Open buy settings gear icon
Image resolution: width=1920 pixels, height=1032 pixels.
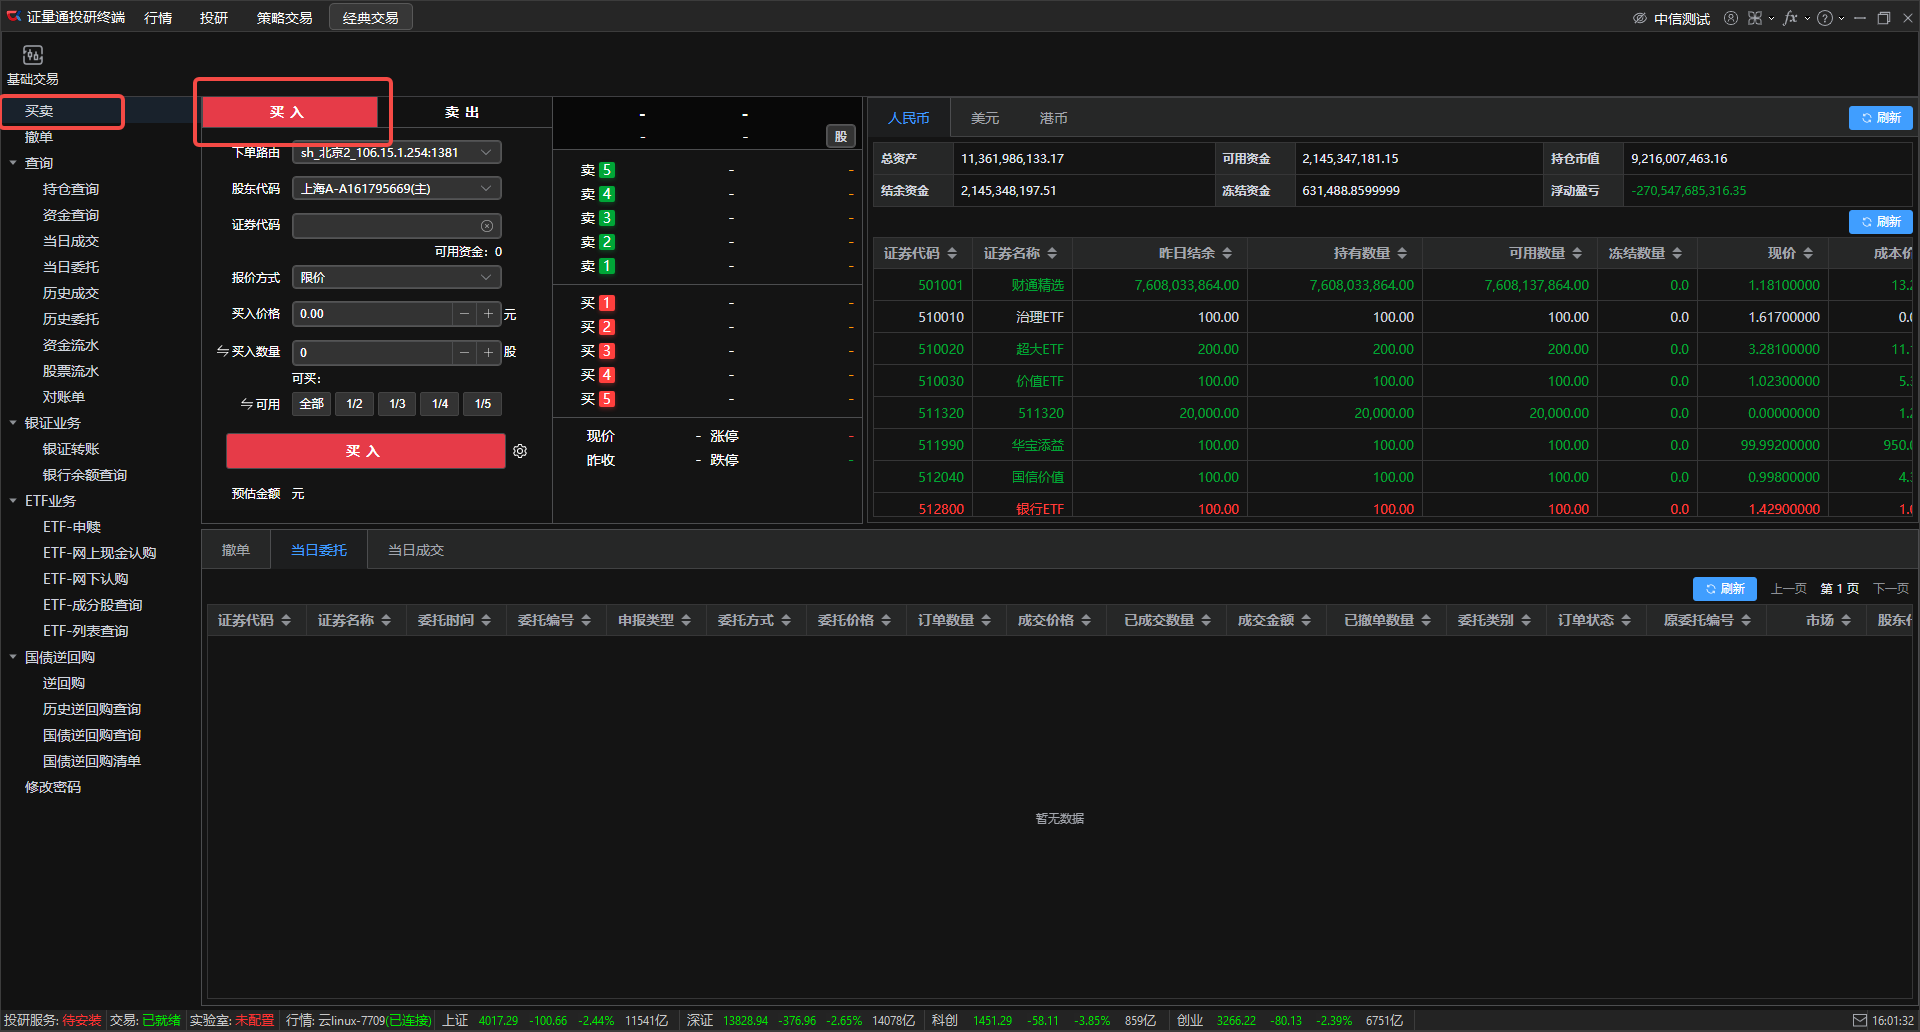(520, 451)
